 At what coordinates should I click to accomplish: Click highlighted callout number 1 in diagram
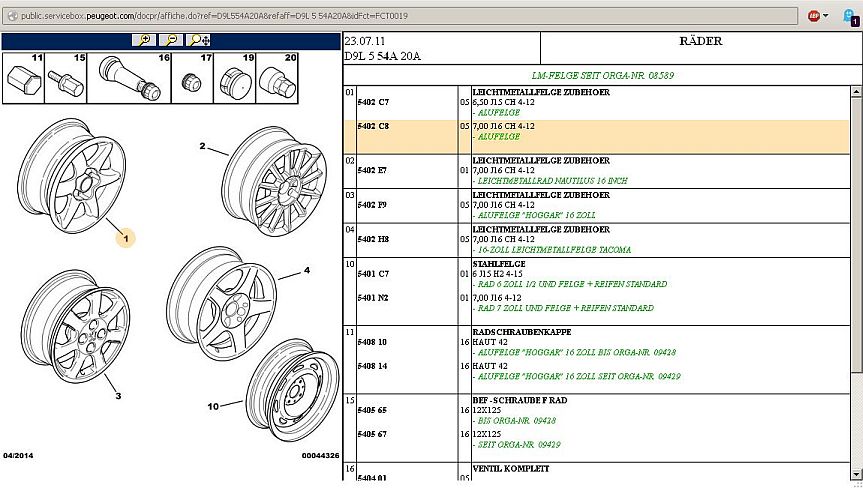127,238
